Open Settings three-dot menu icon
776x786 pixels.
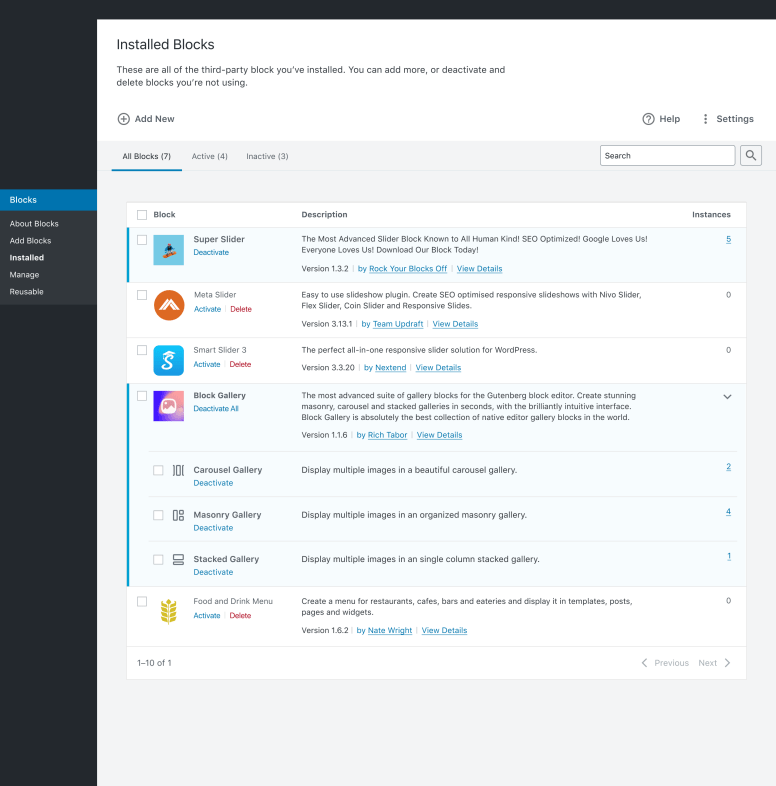click(705, 119)
